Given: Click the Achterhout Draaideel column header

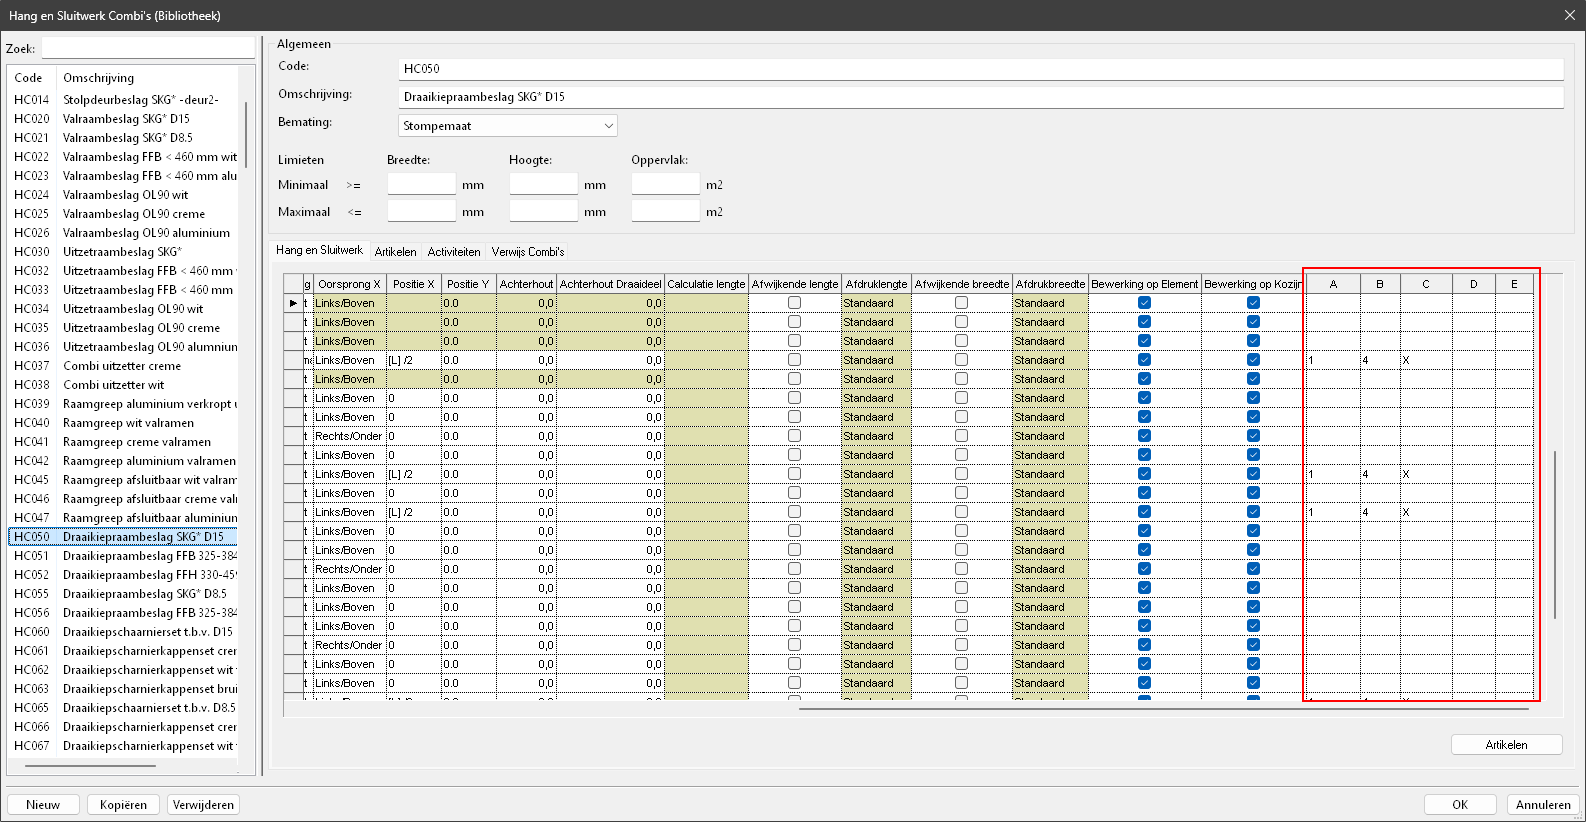Looking at the screenshot, I should [610, 284].
